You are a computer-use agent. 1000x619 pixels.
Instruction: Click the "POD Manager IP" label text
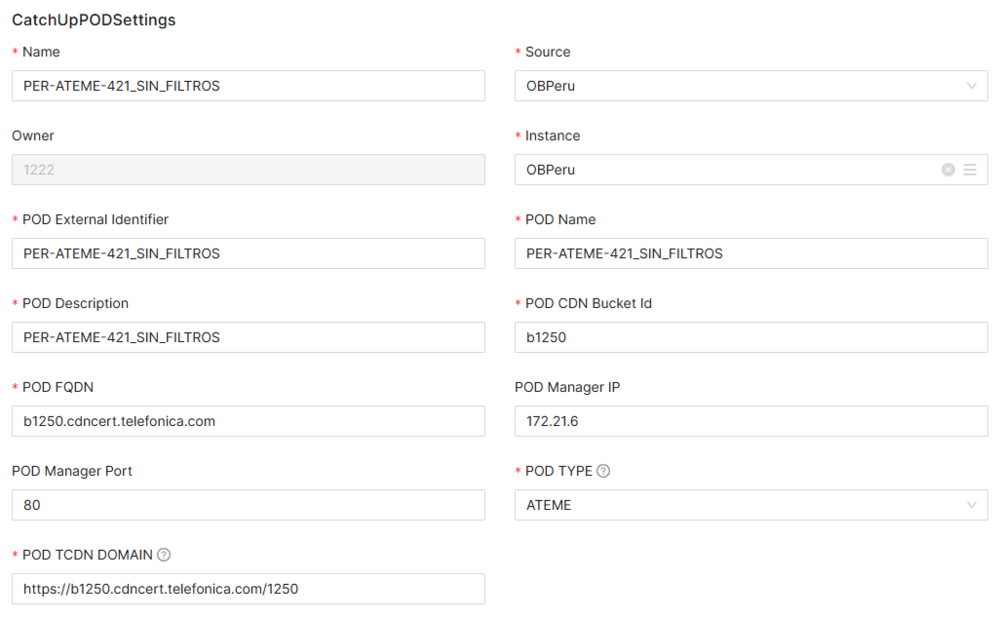[x=567, y=387]
